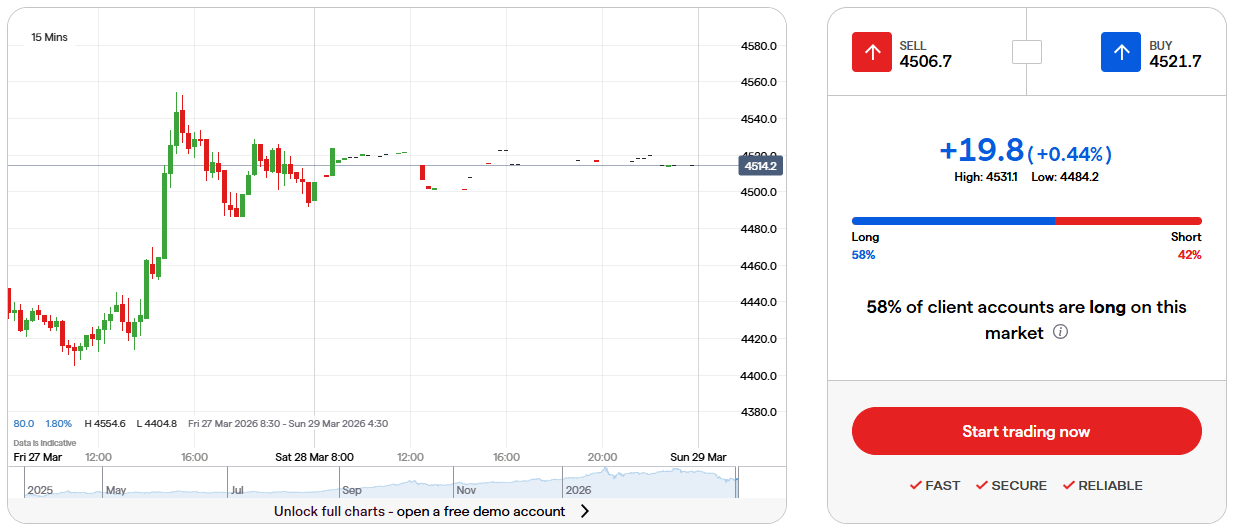Select the SELL price 4506.7

pos(925,62)
